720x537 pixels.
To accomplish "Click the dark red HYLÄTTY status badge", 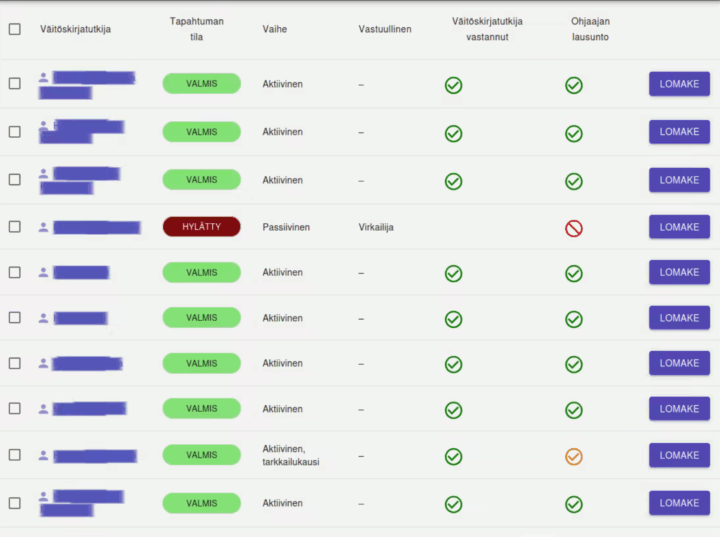I will point(201,227).
